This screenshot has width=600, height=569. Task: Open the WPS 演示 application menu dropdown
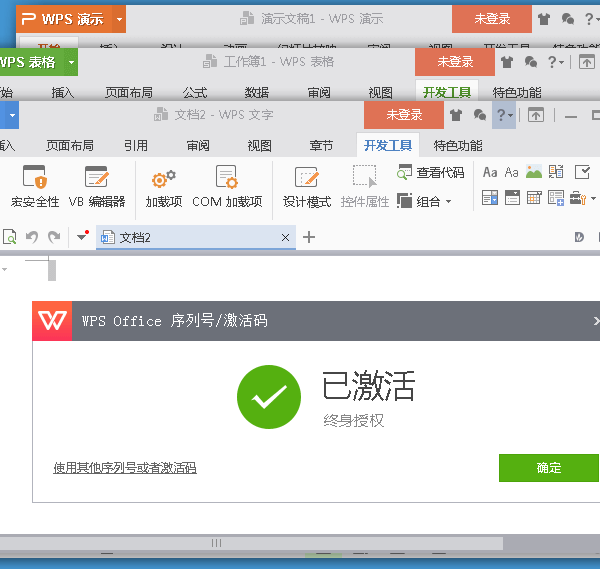coord(120,19)
